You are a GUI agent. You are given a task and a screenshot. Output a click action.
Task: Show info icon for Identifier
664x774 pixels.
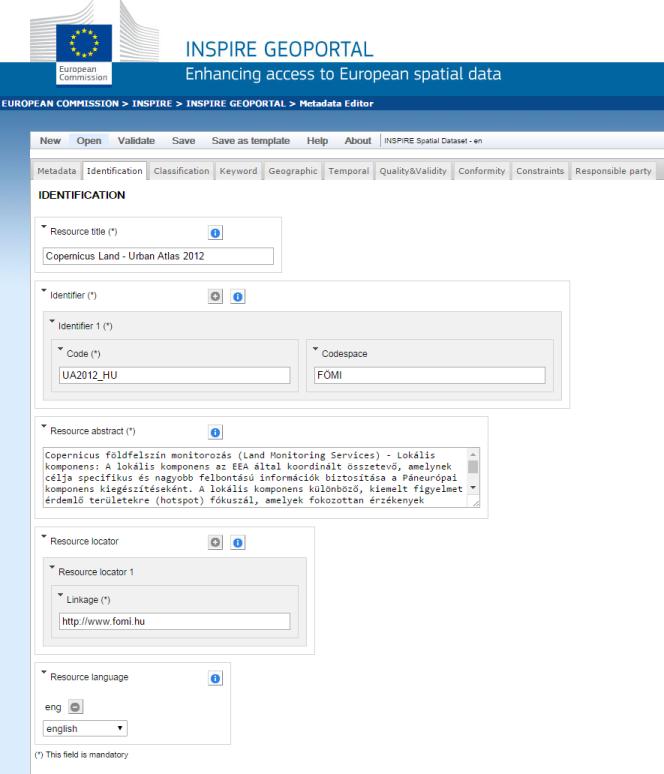pyautogui.click(x=237, y=296)
